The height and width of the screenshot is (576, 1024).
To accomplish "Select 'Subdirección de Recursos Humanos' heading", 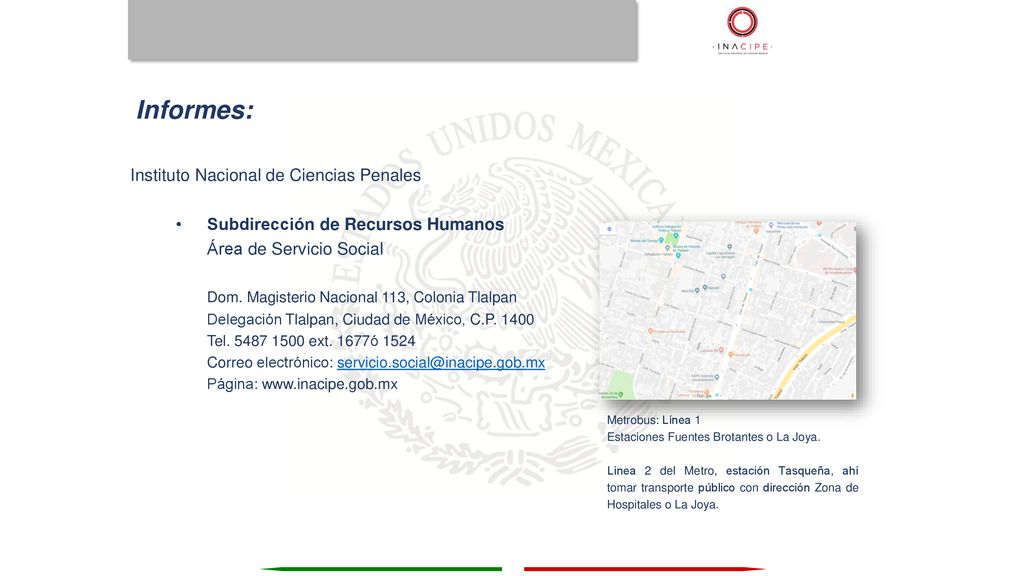I will pos(355,224).
